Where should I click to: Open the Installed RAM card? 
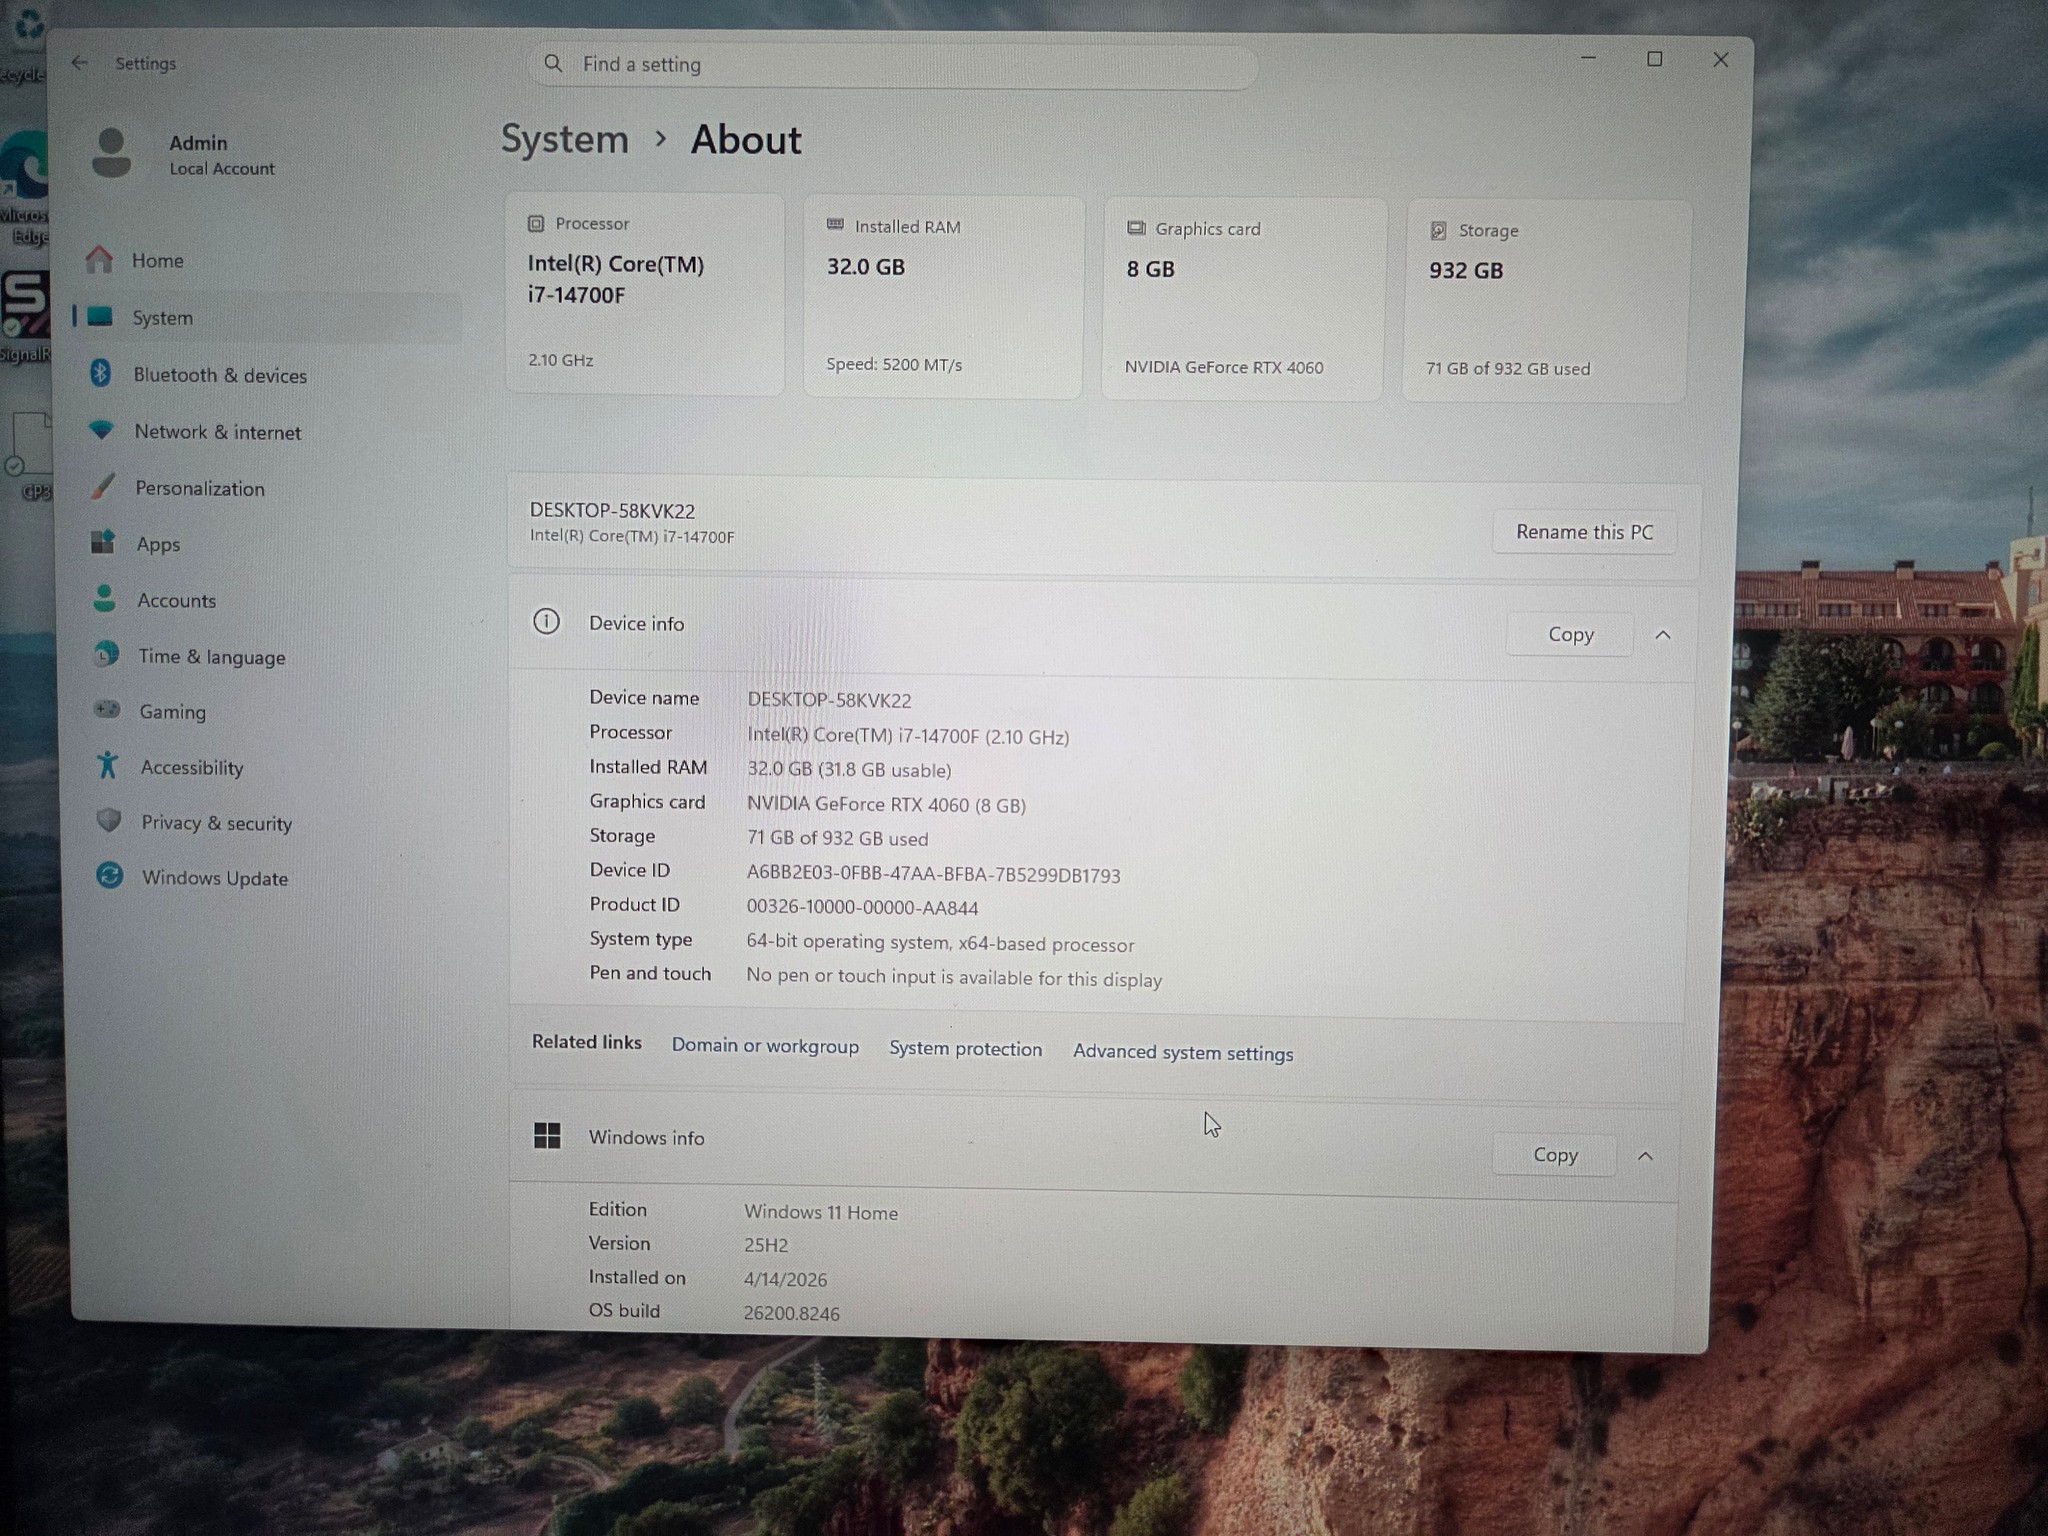click(944, 297)
